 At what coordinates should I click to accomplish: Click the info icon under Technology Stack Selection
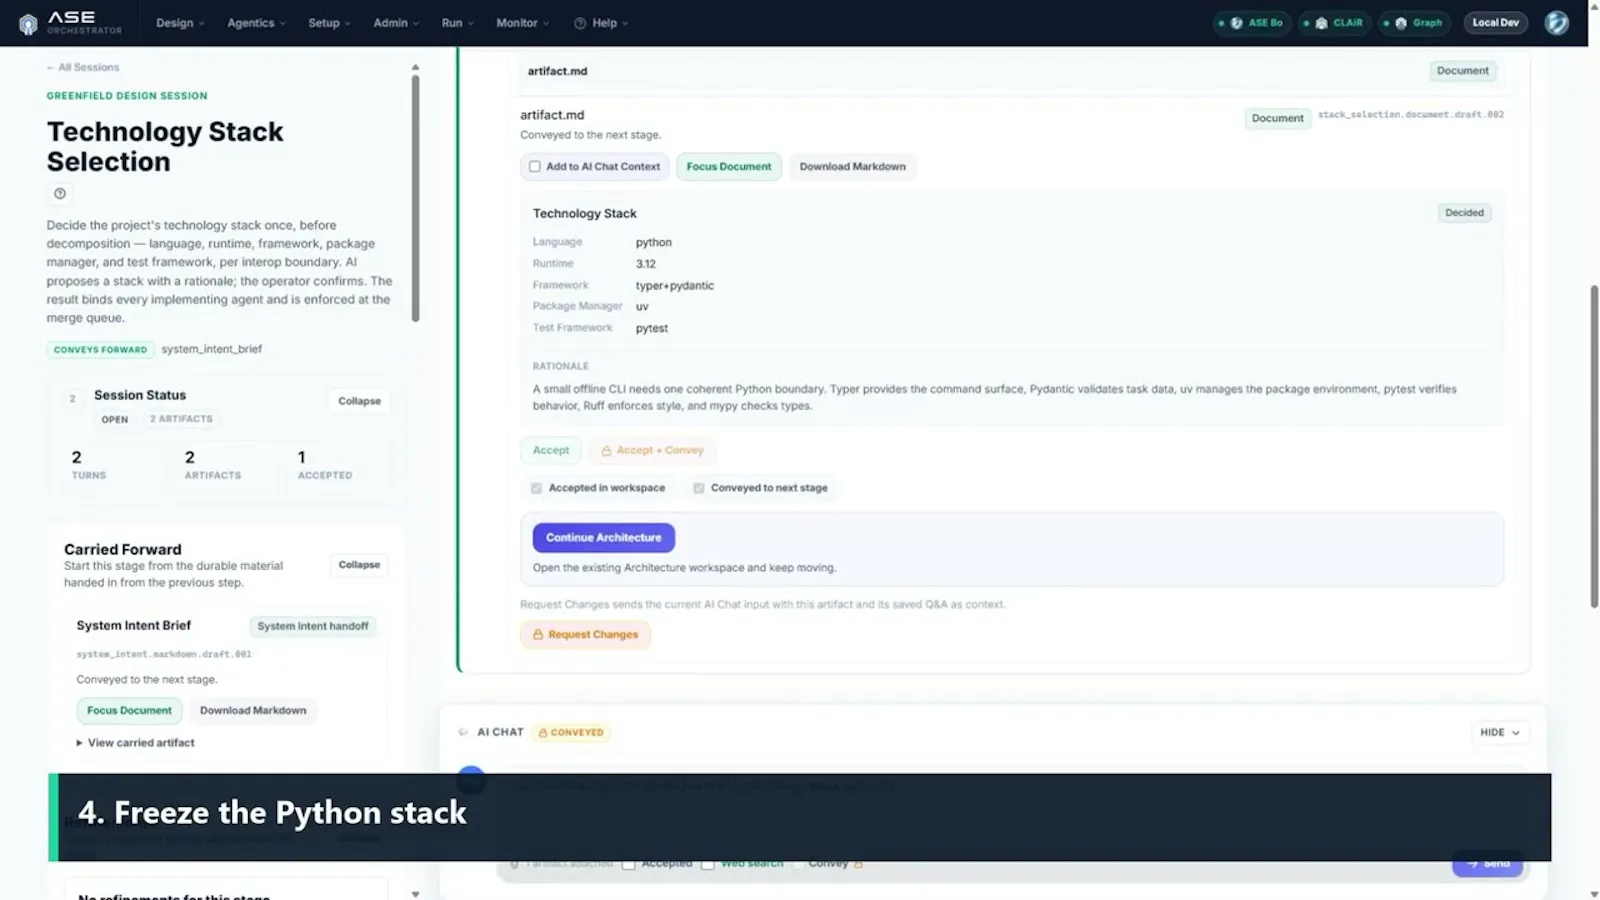(60, 194)
